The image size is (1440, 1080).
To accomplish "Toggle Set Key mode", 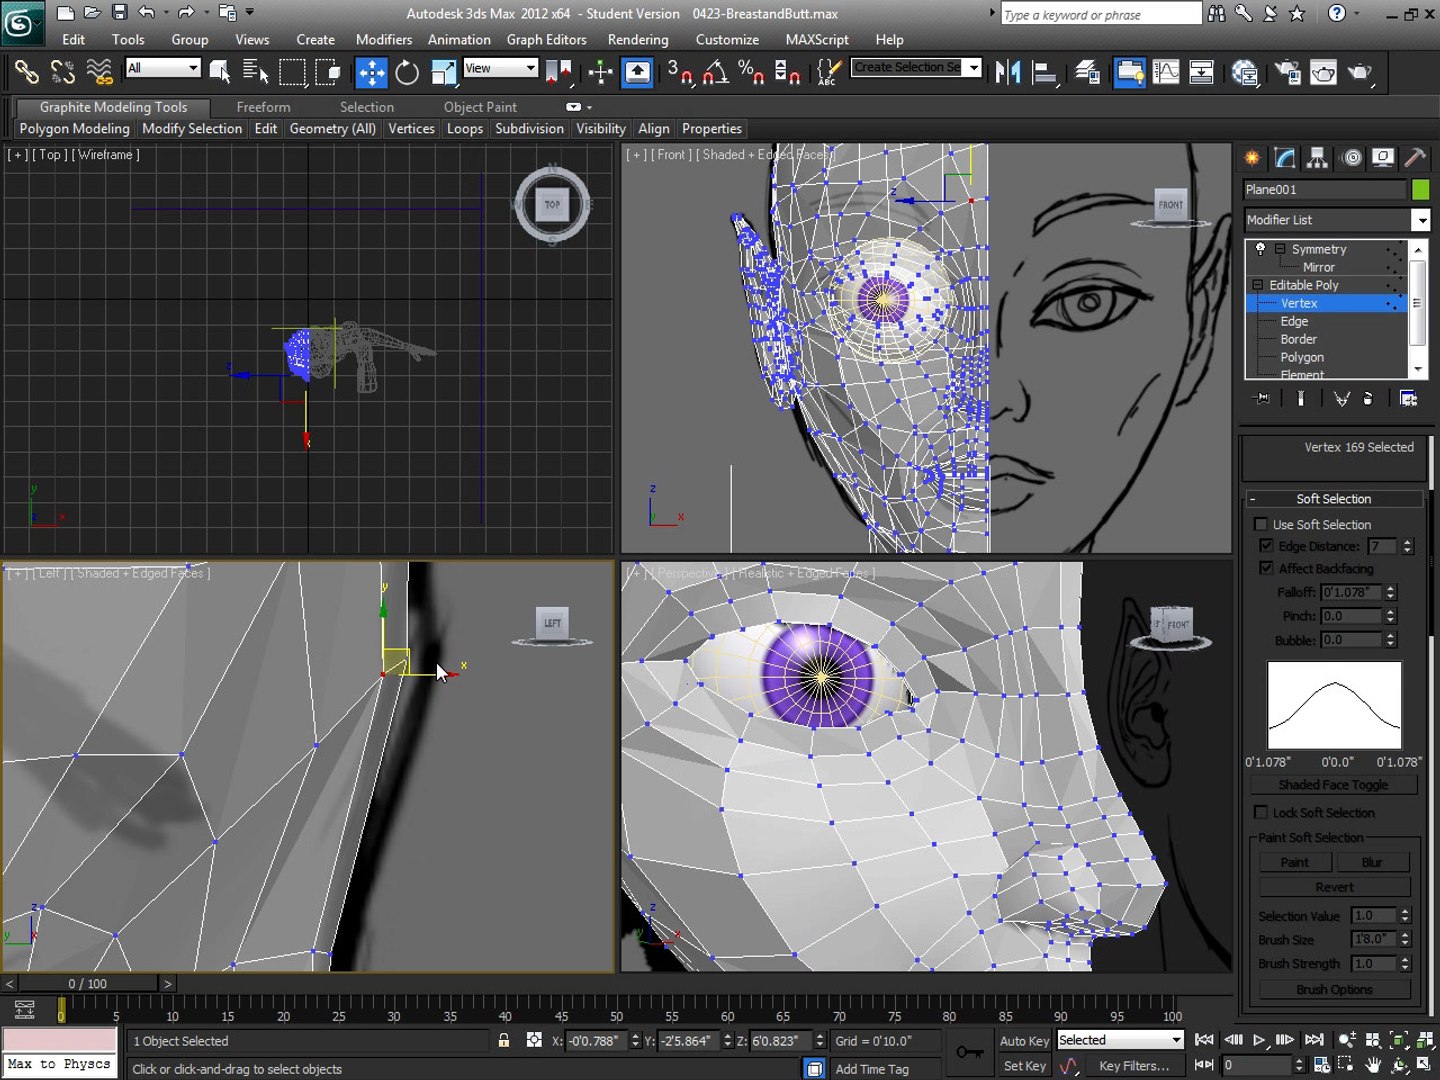I will point(1024,1066).
